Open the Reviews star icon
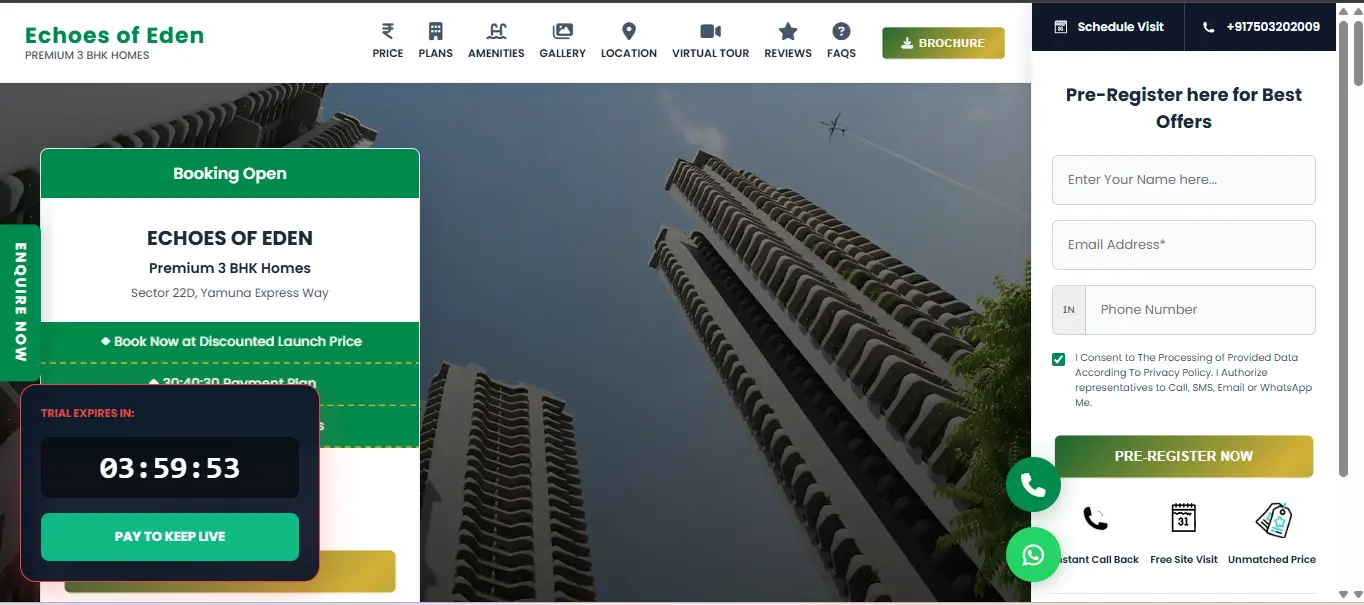The width and height of the screenshot is (1364, 605). coord(788,31)
